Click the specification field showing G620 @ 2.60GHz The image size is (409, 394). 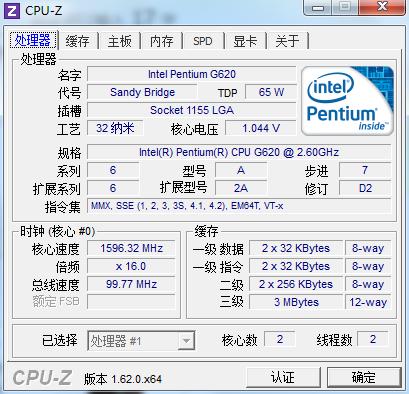point(239,152)
